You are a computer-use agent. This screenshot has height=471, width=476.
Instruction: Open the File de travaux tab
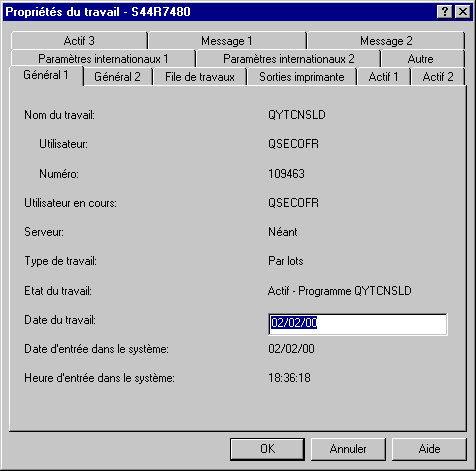200,77
